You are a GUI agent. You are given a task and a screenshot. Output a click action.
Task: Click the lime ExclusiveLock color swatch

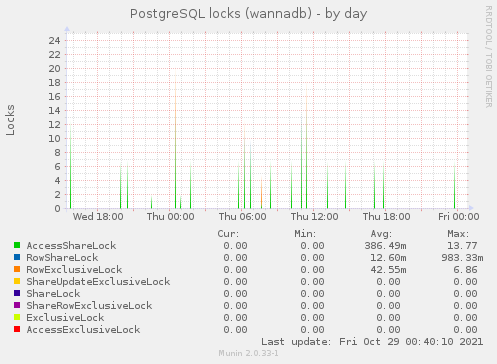tap(17, 317)
